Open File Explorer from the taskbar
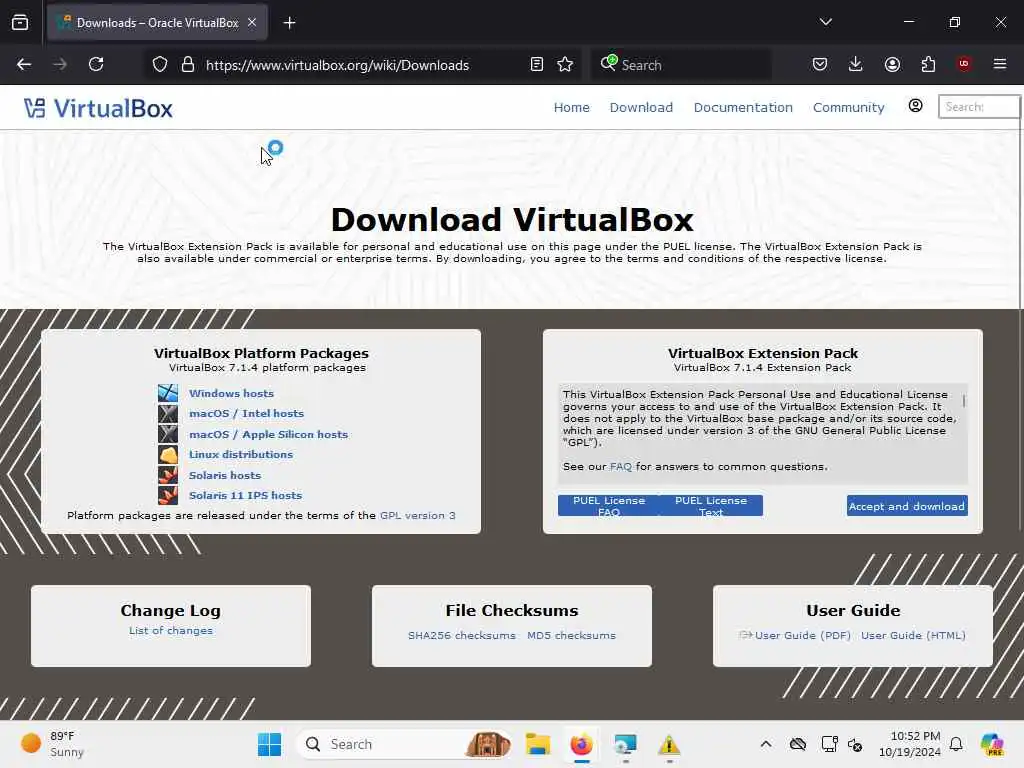This screenshot has width=1024, height=768. pyautogui.click(x=537, y=744)
